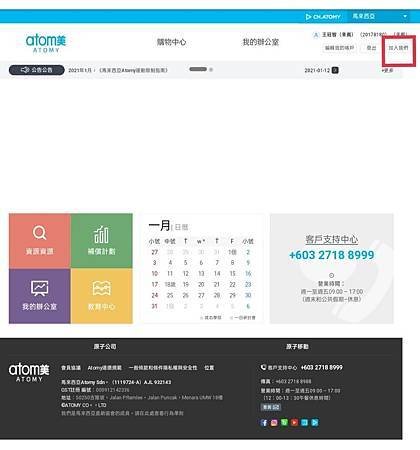Click the Atomy logo in the header
This screenshot has width=420, height=450.
tap(46, 43)
